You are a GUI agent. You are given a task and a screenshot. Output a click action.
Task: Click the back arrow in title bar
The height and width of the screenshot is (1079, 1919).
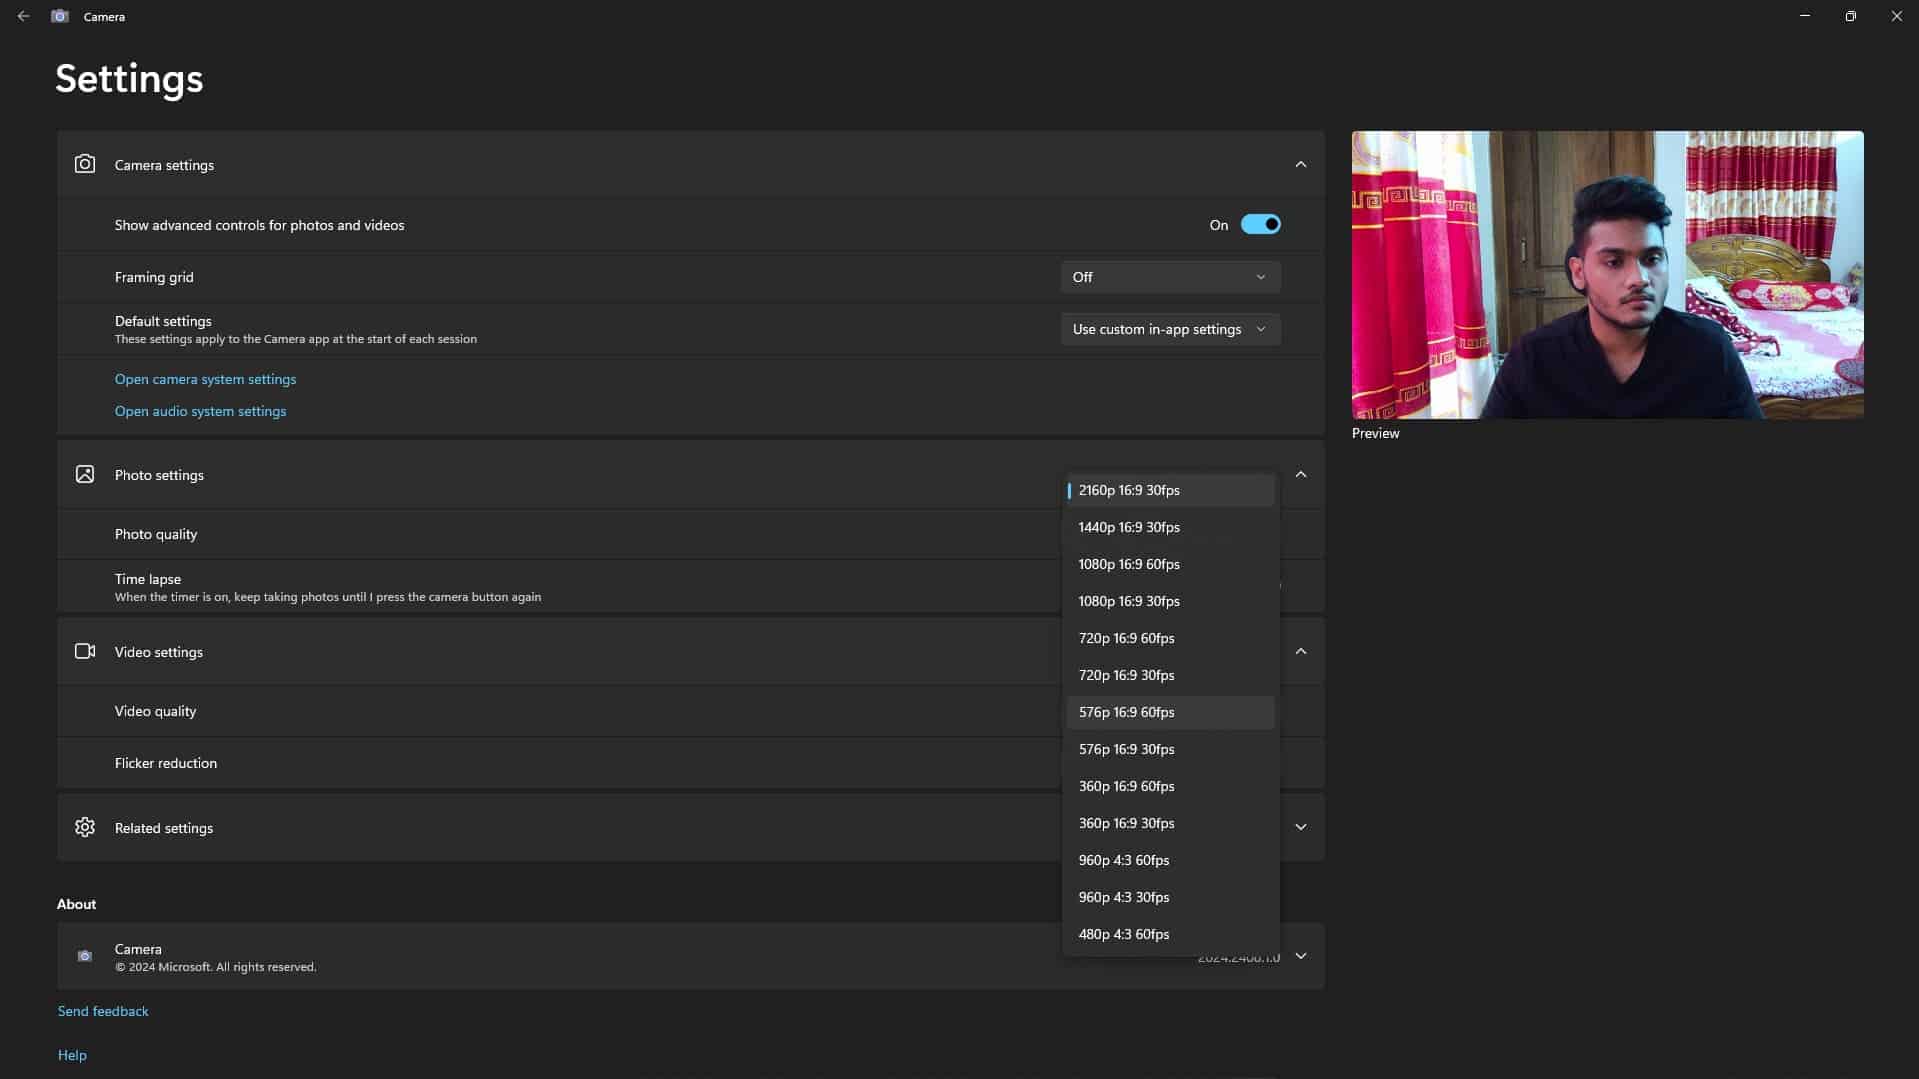point(23,16)
